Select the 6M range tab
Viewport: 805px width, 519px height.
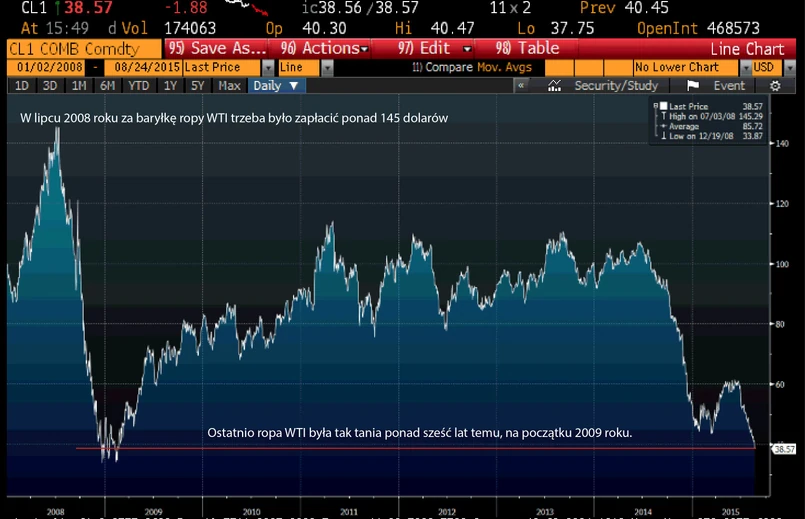[107, 86]
